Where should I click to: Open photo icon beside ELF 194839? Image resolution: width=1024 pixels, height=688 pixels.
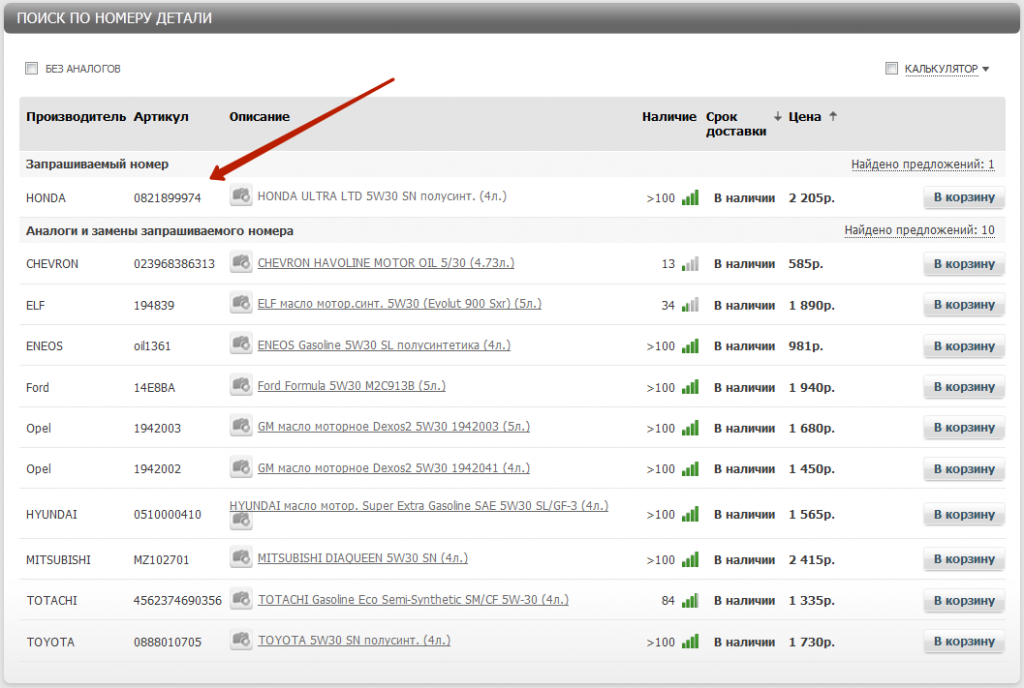[241, 304]
